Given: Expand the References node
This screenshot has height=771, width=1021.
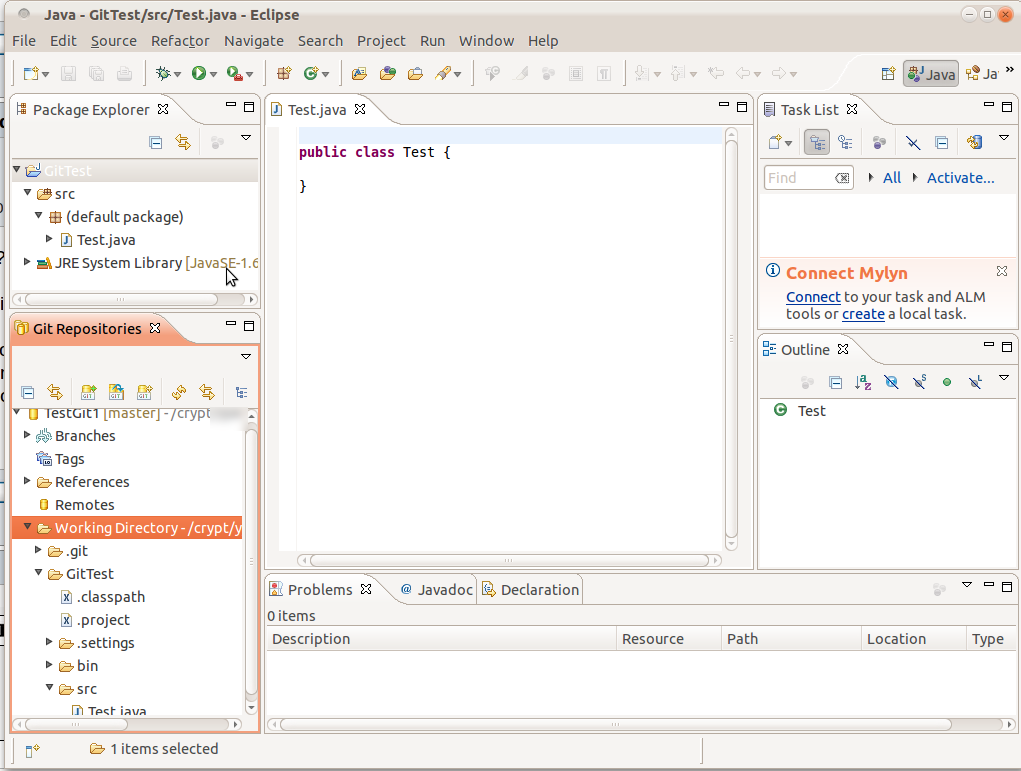Looking at the screenshot, I should click(x=27, y=481).
